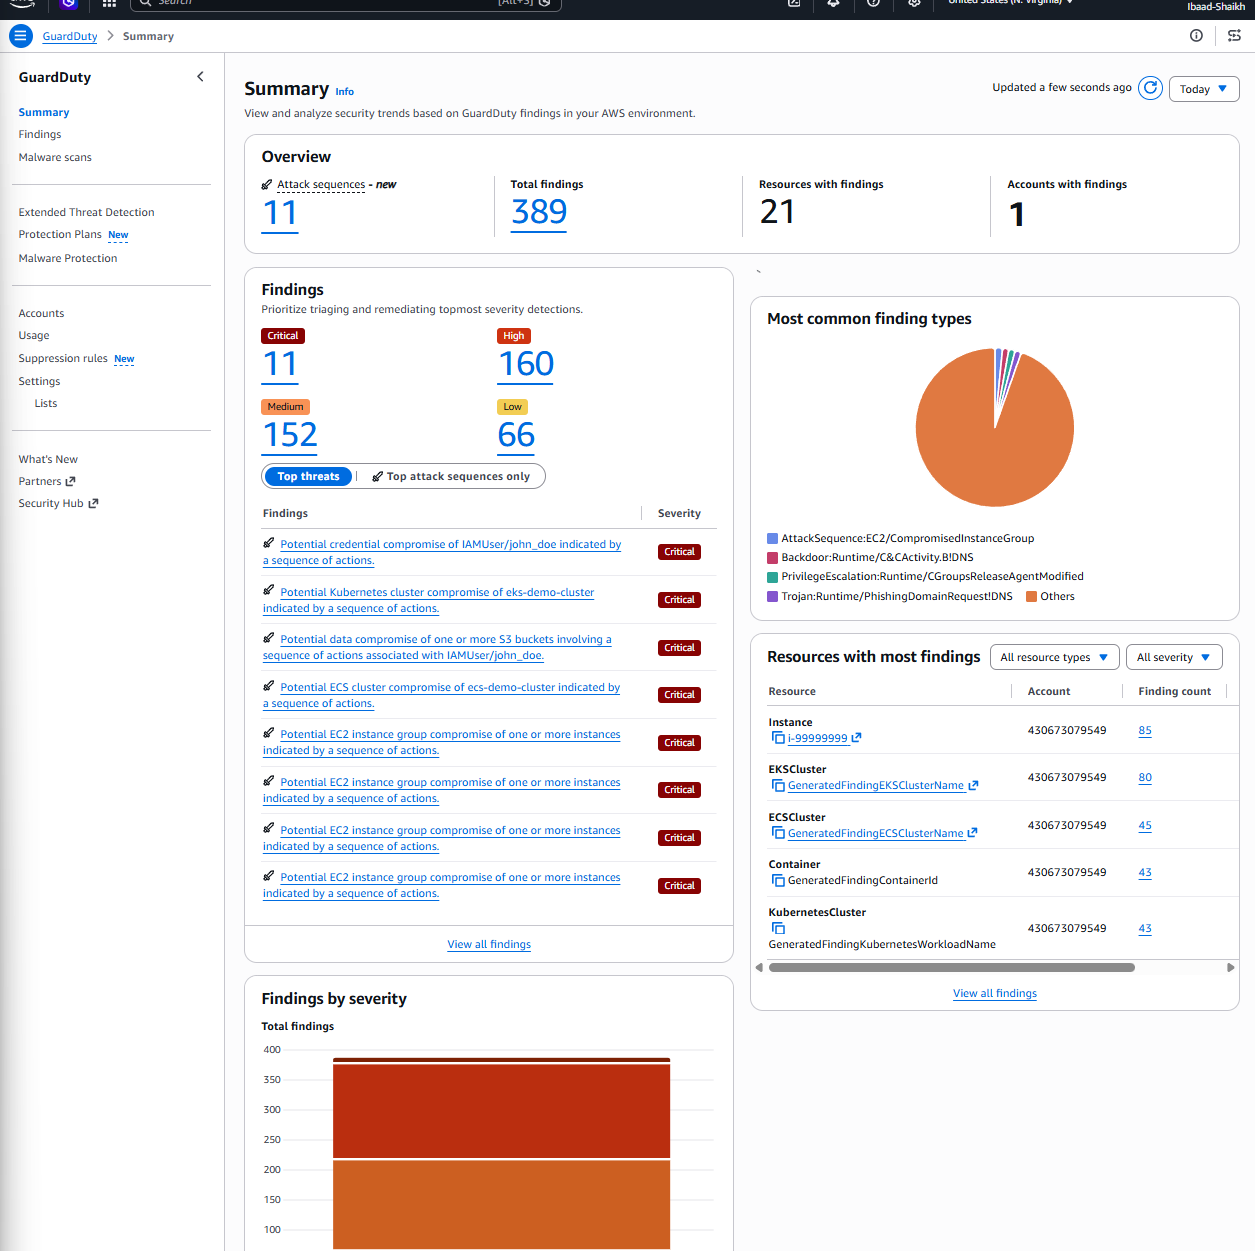Click the resources table scrollbar left arrow

(759, 967)
